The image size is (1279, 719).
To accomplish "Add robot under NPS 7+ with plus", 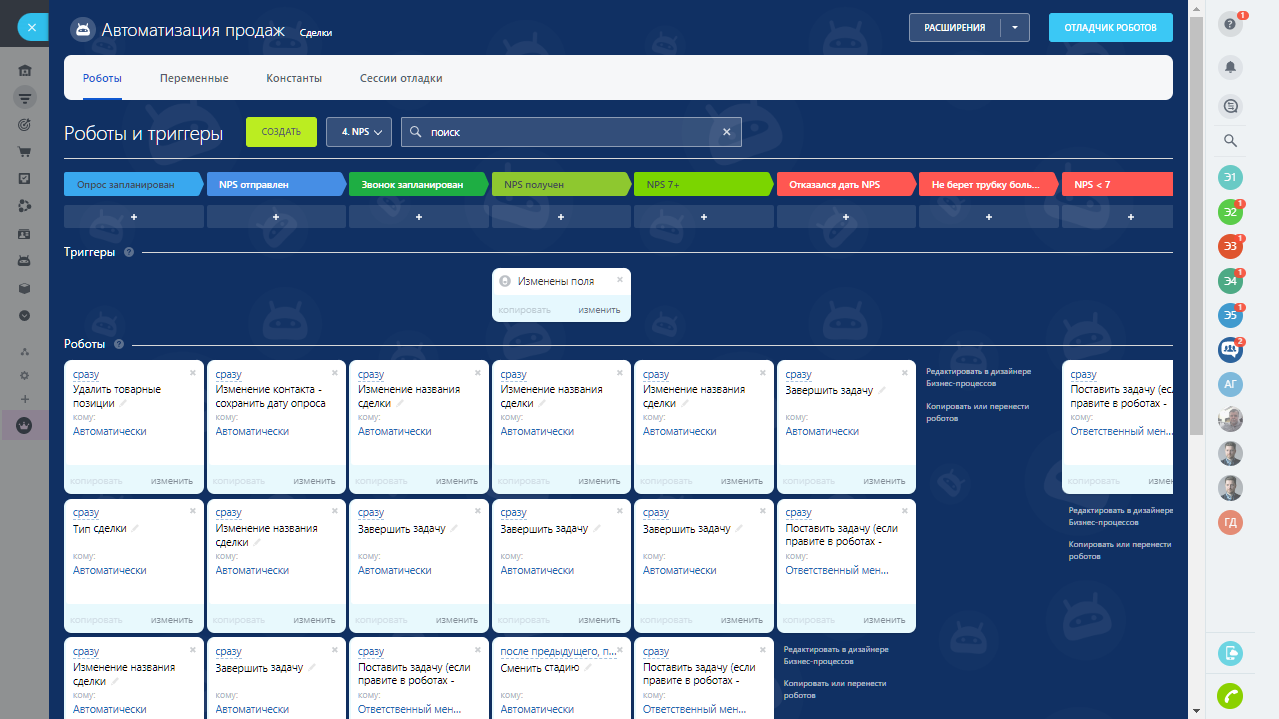I will coord(704,216).
